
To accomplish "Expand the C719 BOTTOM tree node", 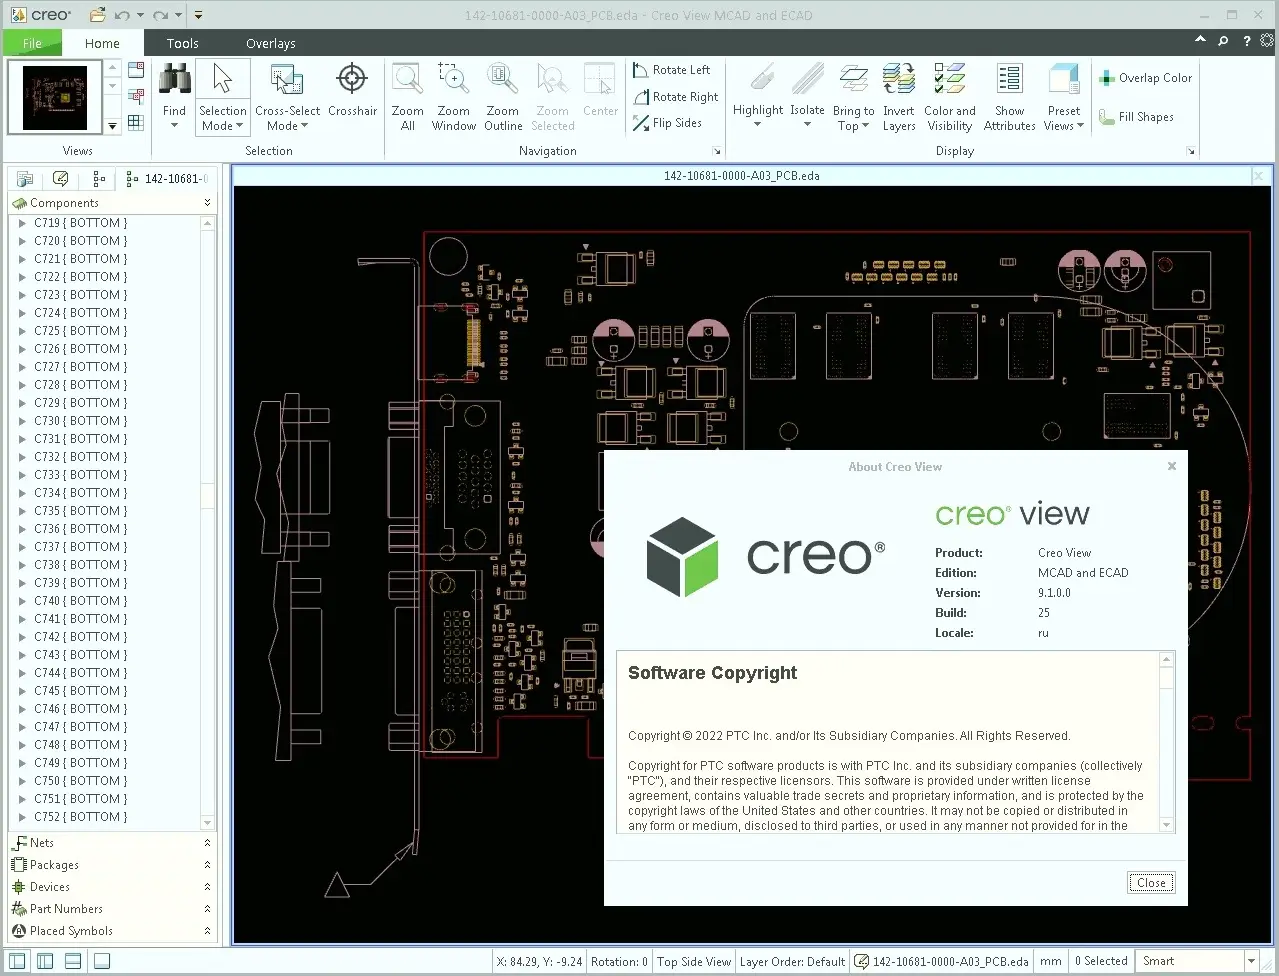I will (x=23, y=223).
